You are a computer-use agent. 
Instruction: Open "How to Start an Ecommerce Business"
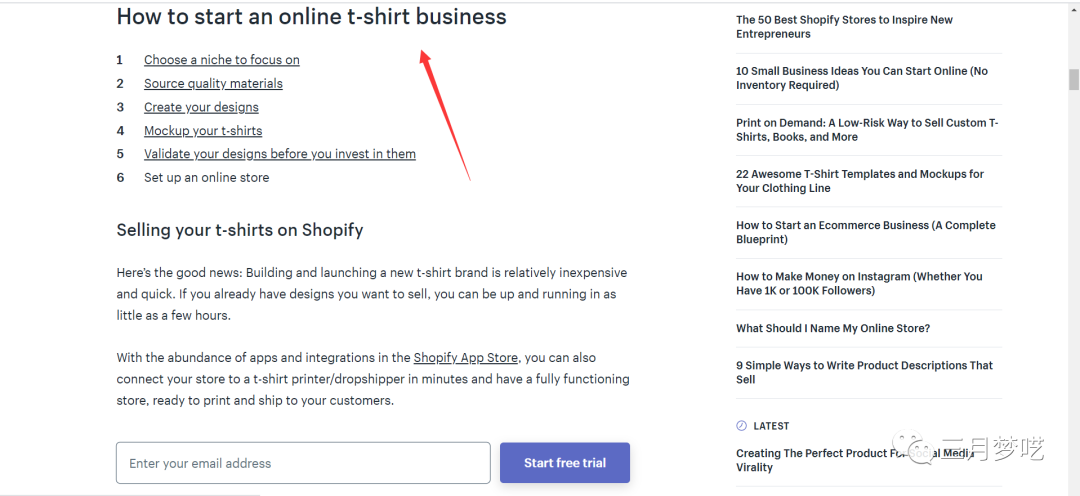[x=865, y=232]
